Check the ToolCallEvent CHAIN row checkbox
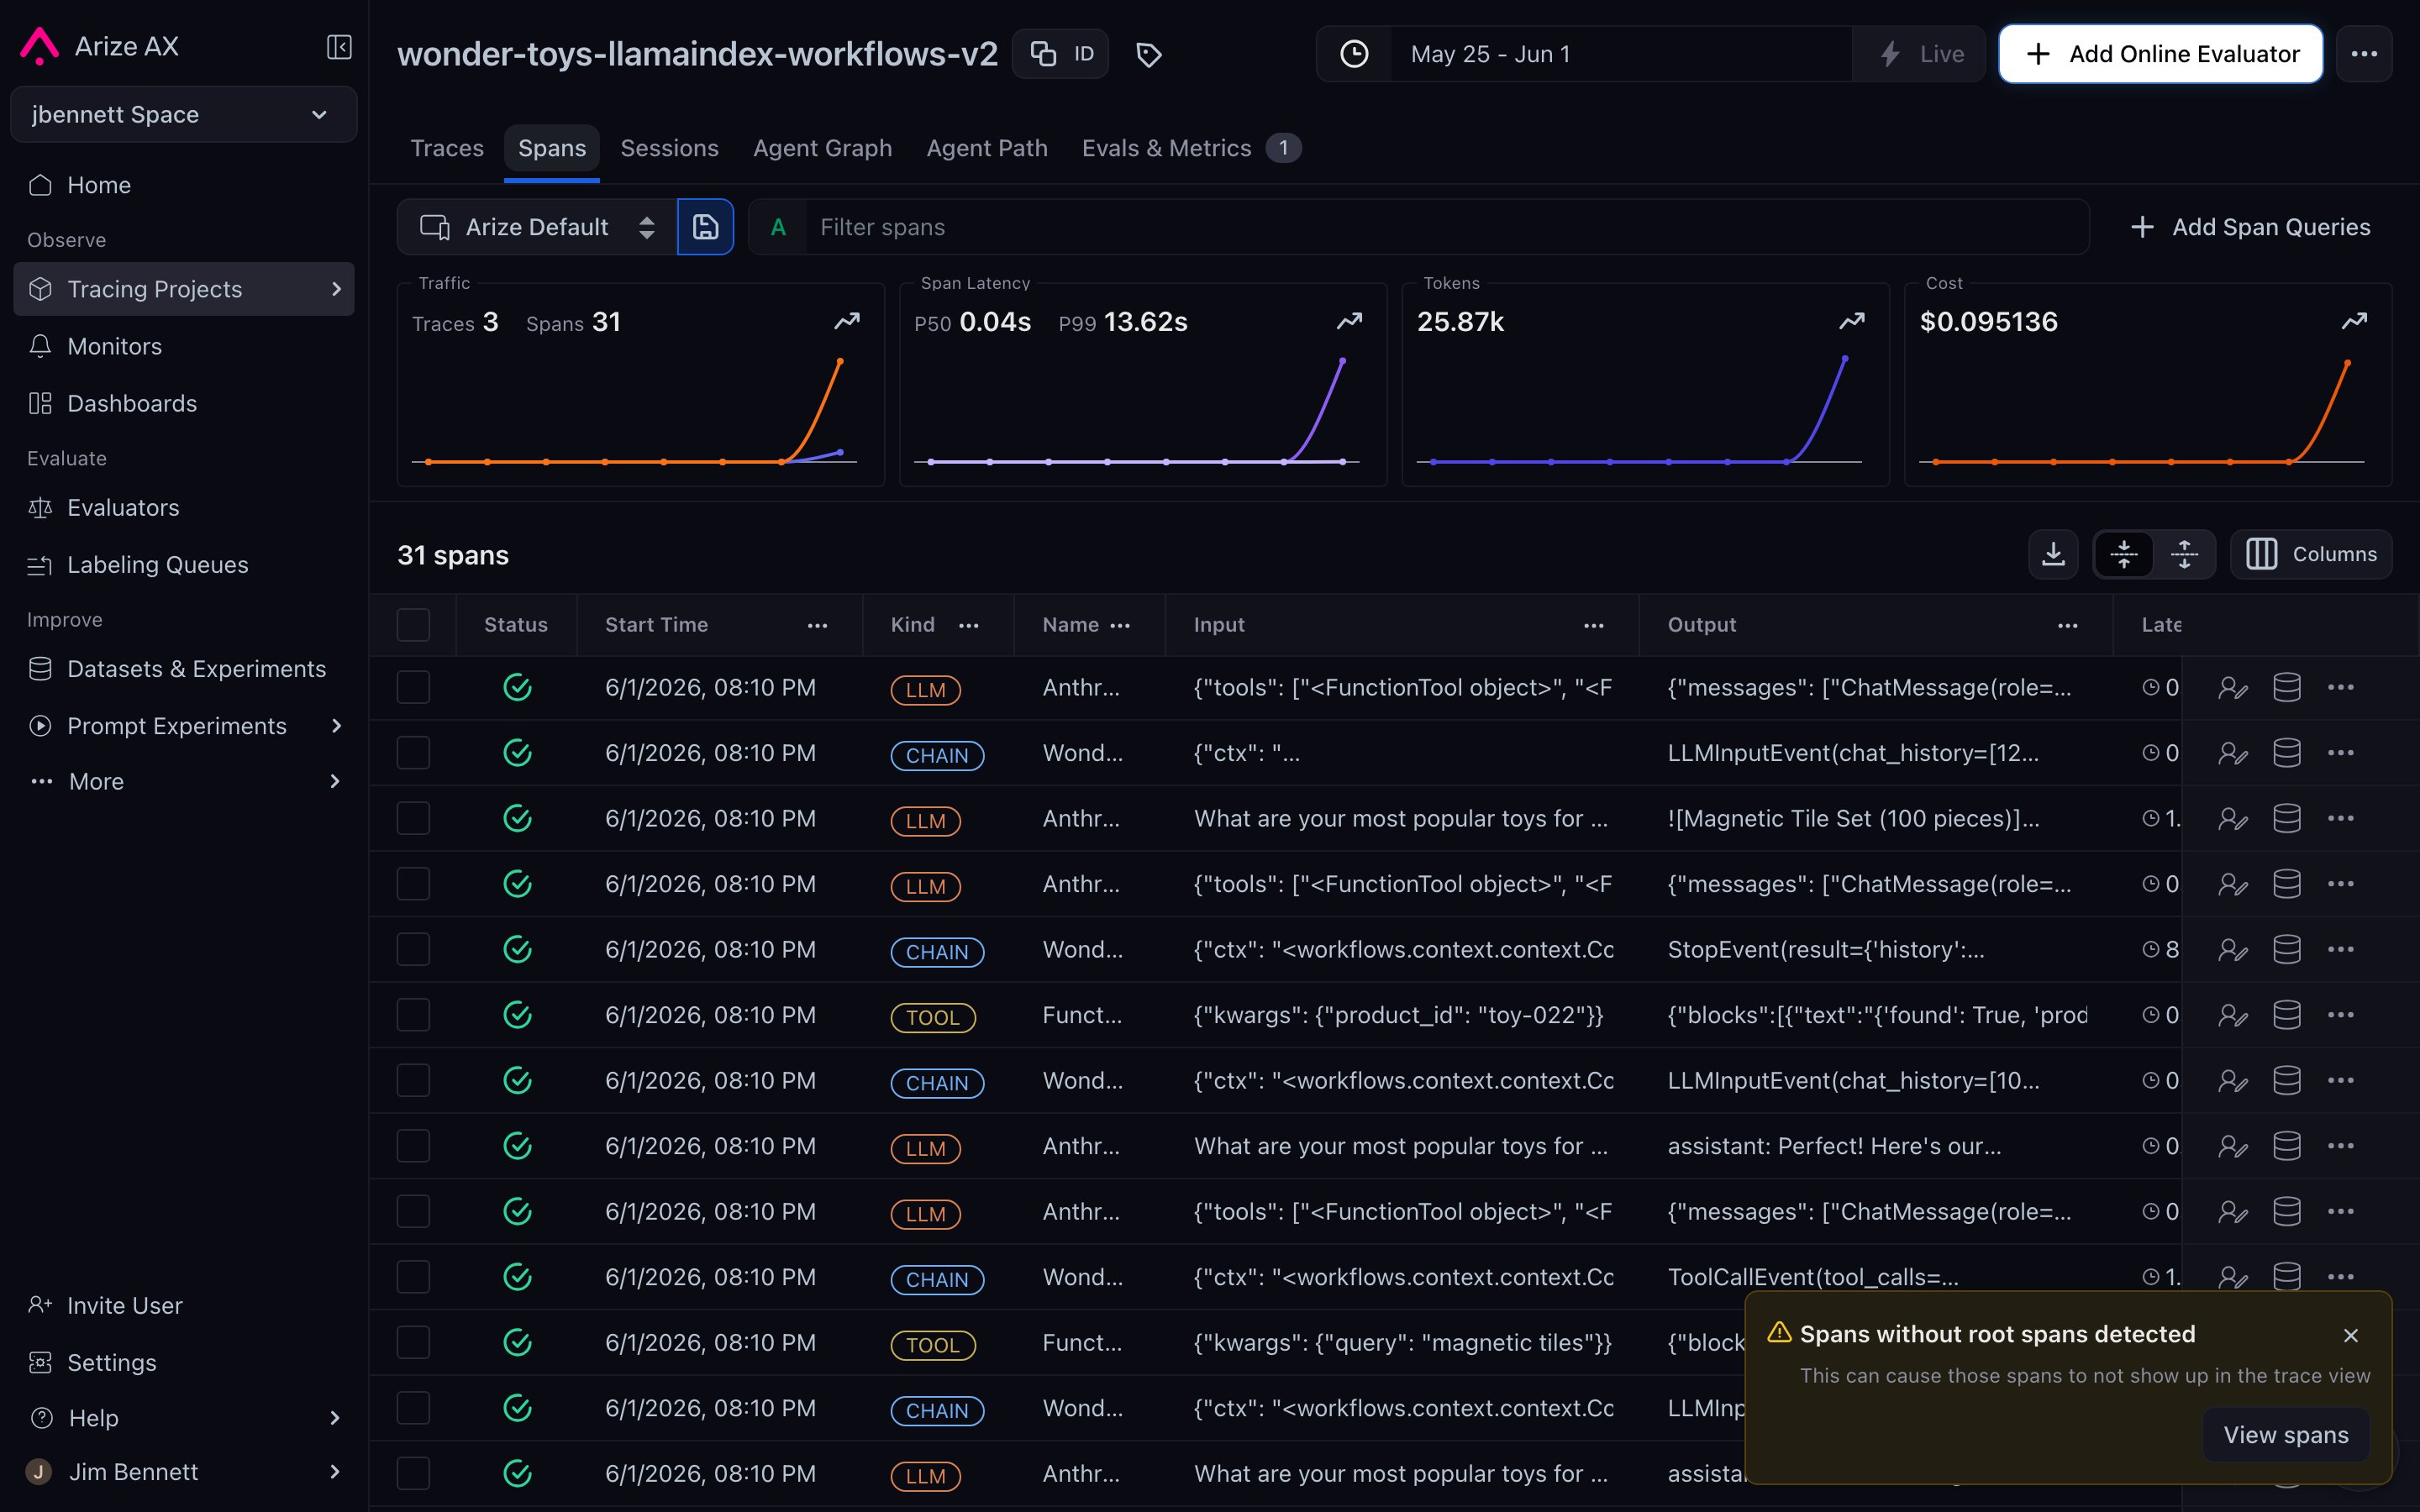 (413, 1277)
